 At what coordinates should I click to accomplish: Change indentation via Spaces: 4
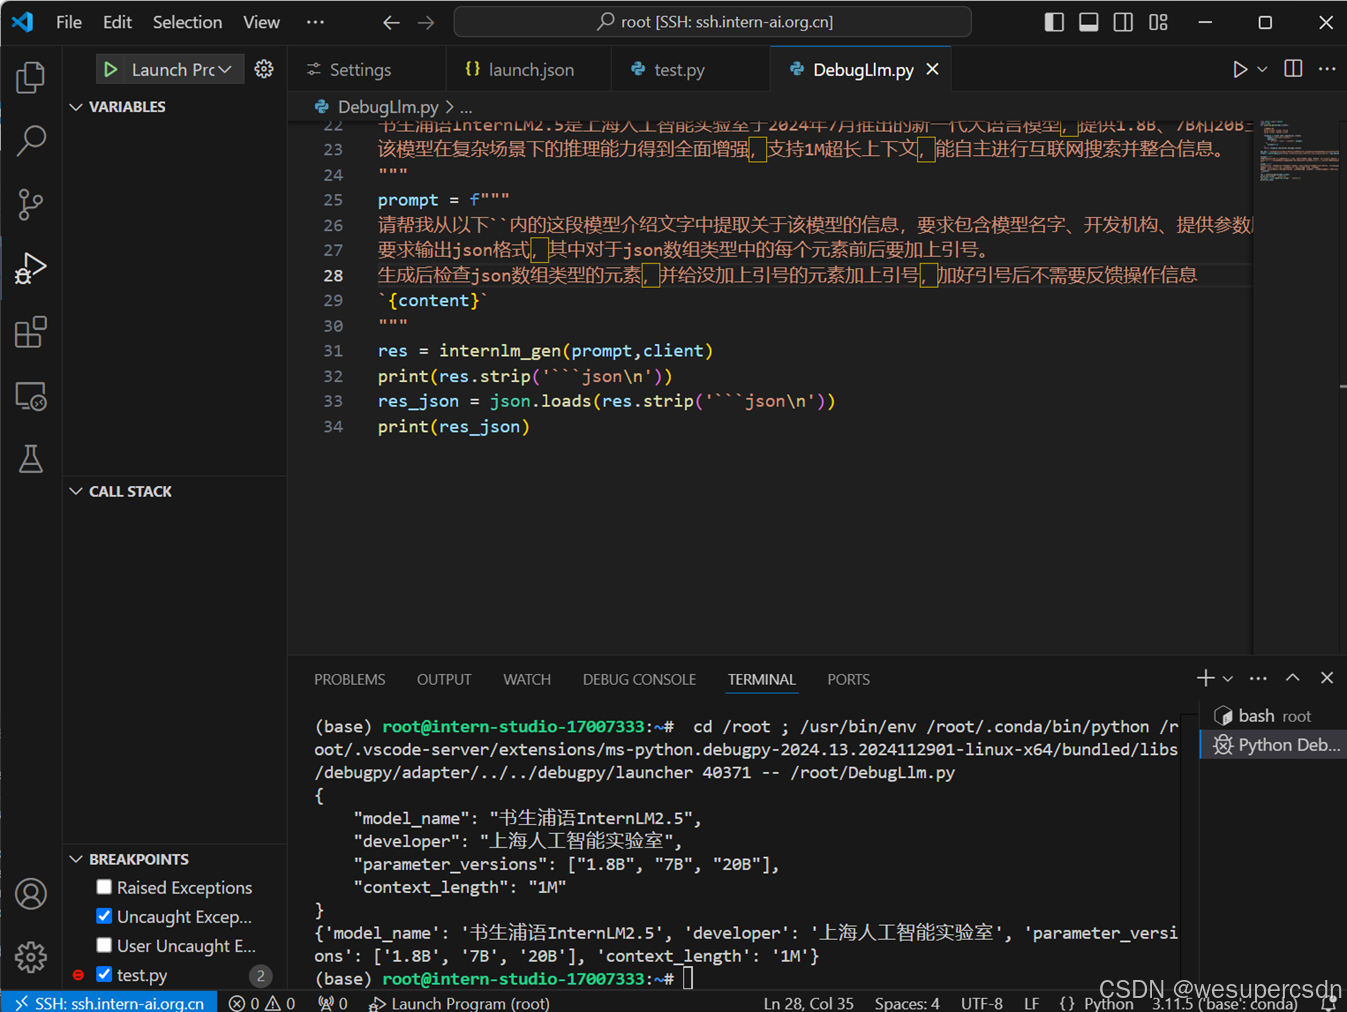(907, 1002)
